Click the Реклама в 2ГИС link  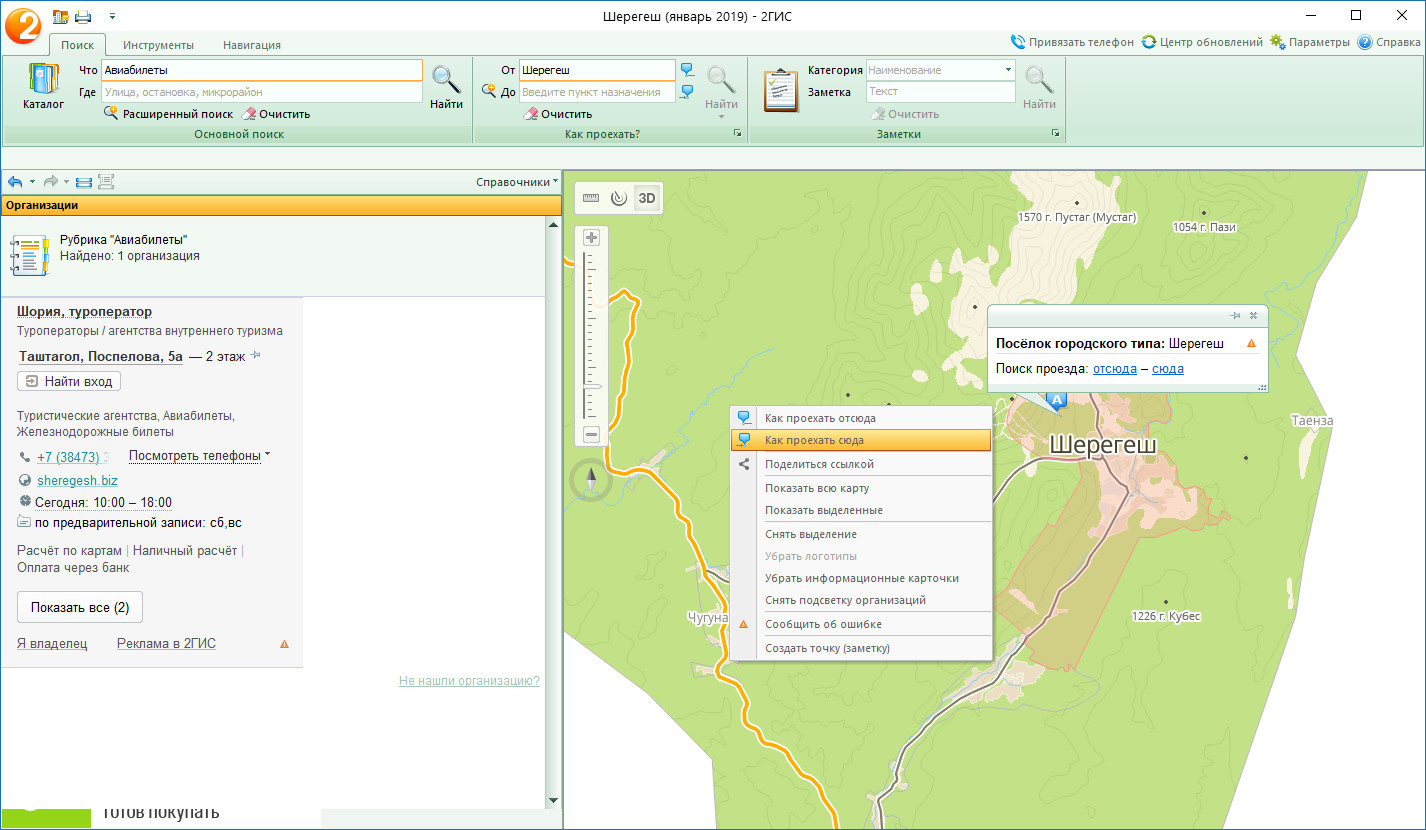click(166, 644)
